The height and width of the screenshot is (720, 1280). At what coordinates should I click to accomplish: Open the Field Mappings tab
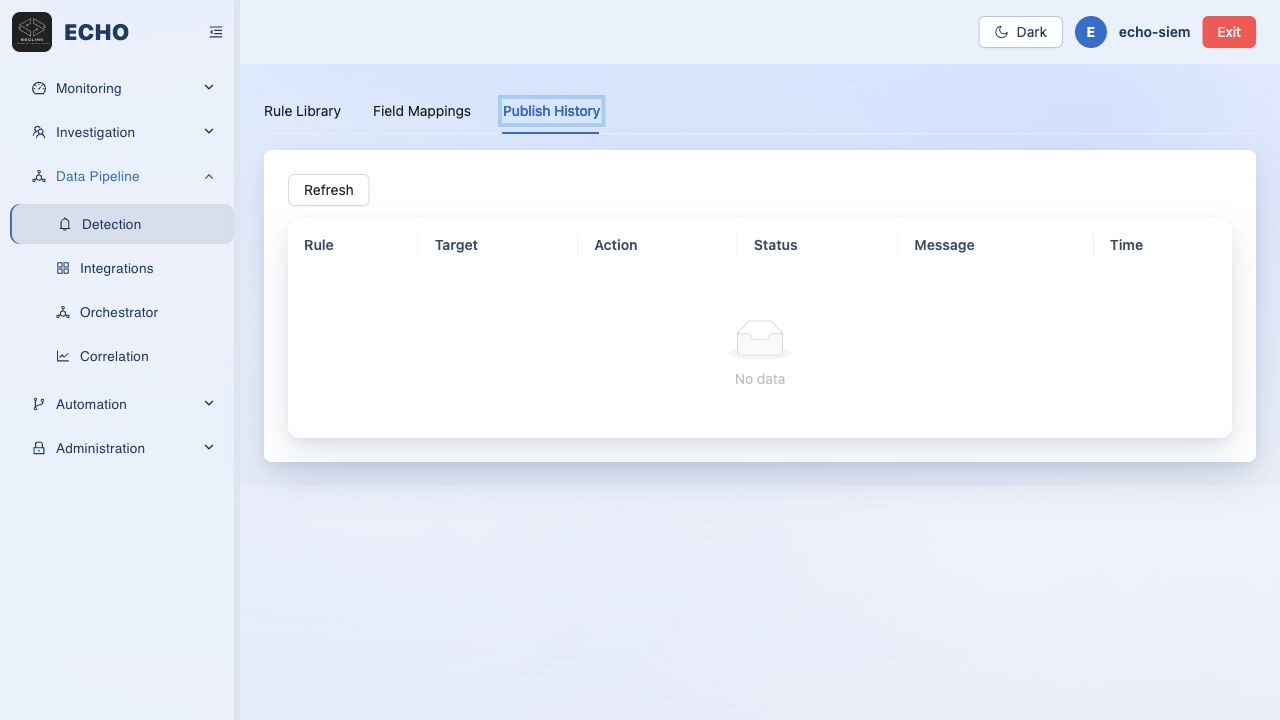point(422,111)
